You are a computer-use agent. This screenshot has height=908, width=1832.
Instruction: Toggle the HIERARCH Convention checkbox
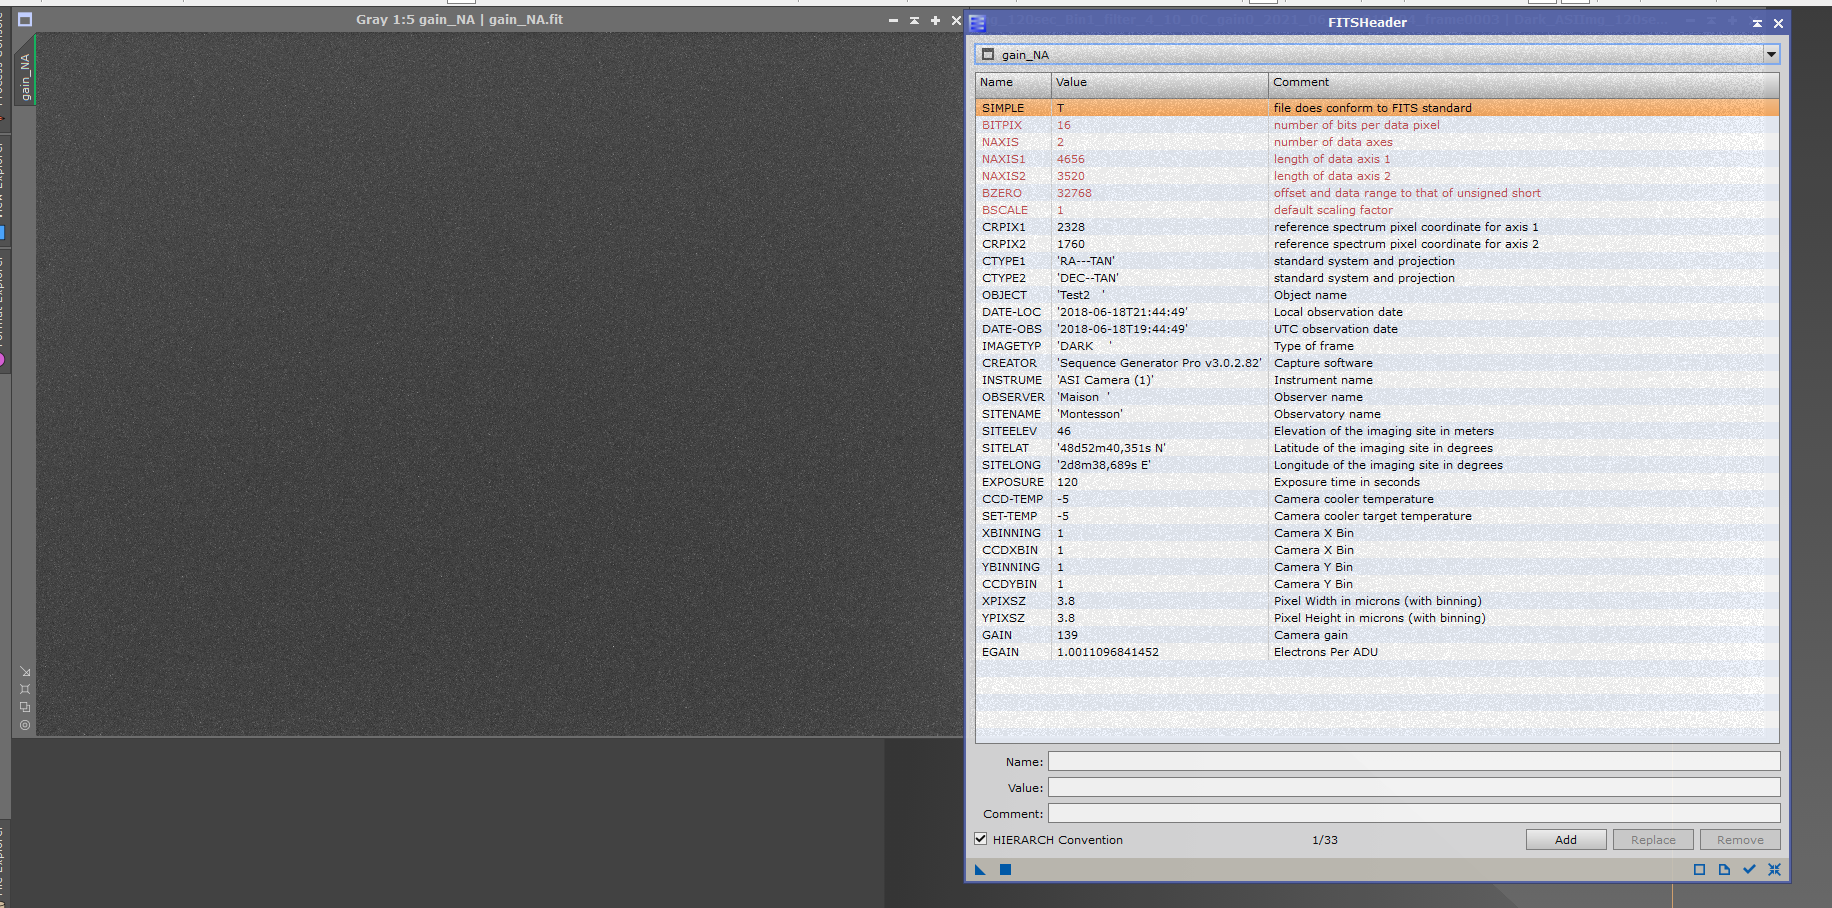[981, 839]
